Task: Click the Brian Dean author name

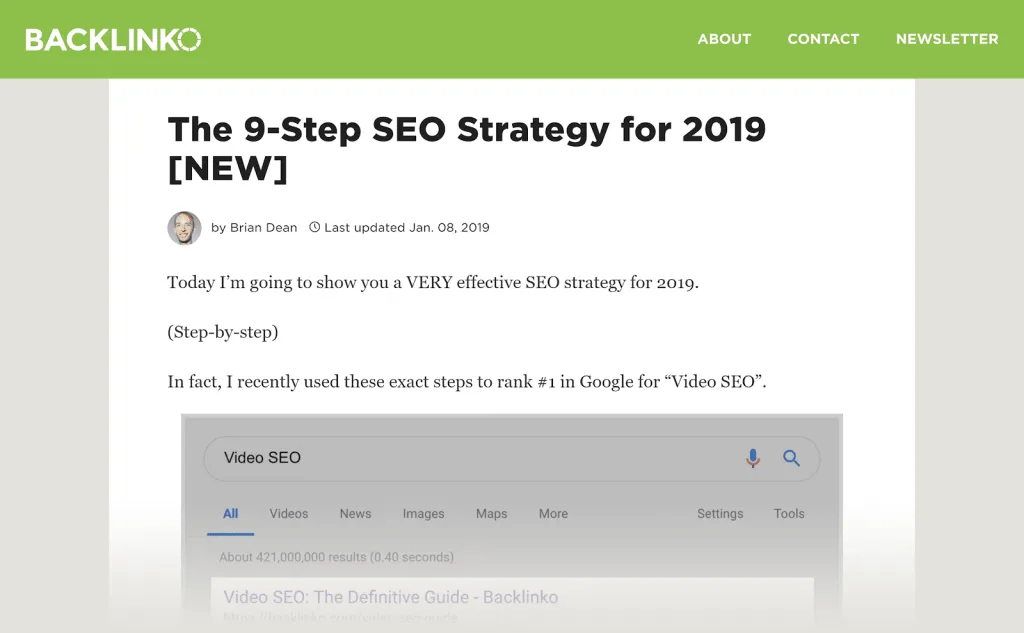Action: 263,228
